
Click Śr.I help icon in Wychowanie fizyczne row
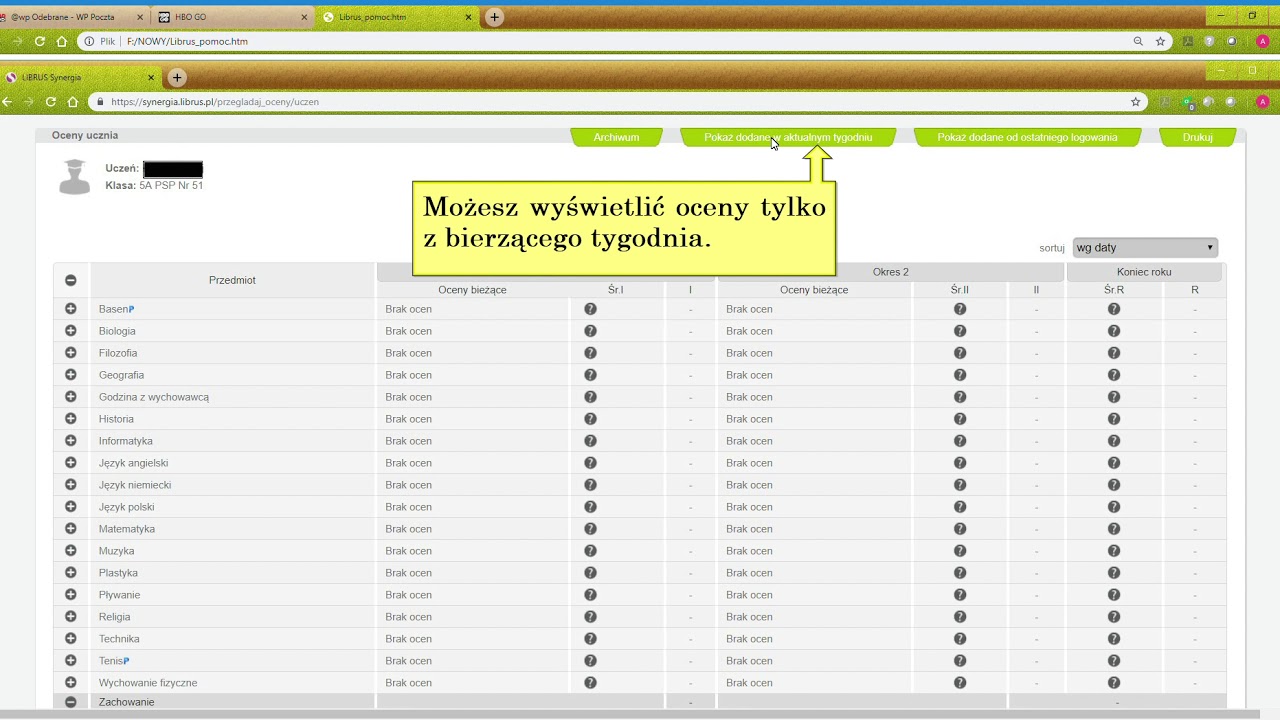point(590,683)
